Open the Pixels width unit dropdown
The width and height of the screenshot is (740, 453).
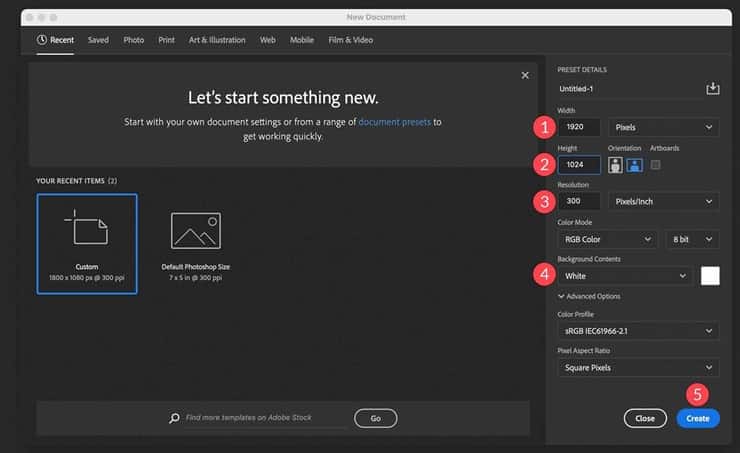pos(663,127)
